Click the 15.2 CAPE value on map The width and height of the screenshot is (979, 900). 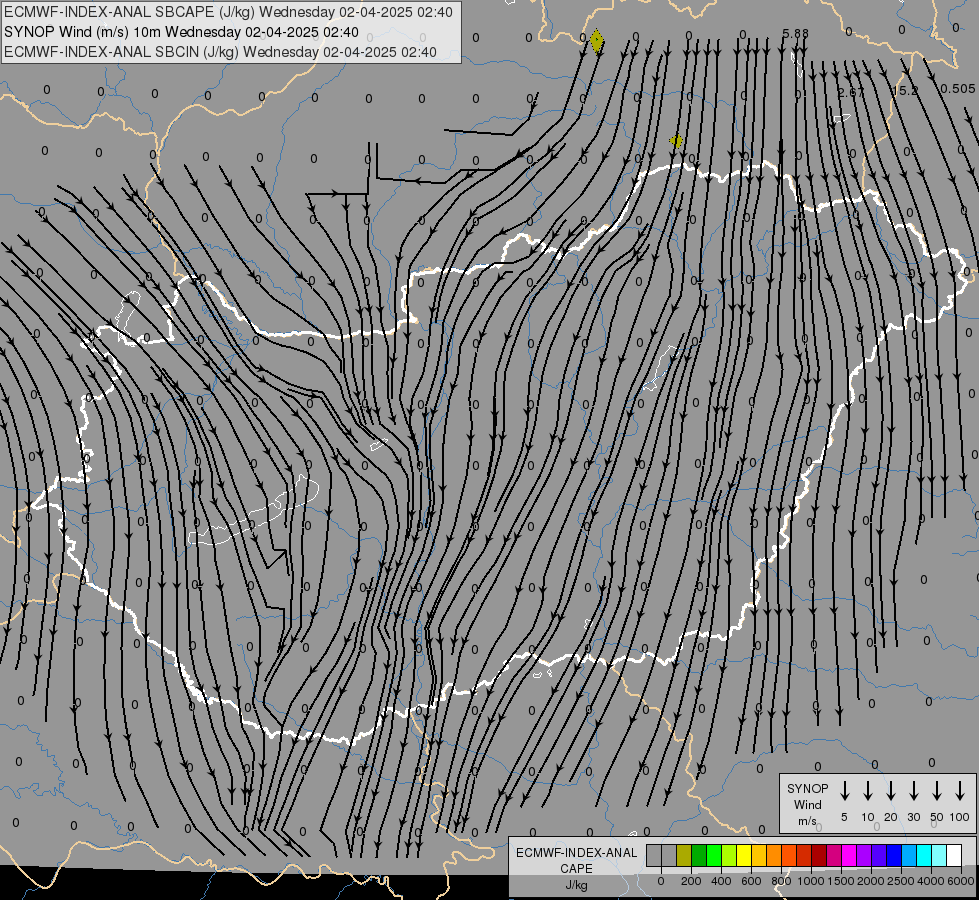[905, 91]
